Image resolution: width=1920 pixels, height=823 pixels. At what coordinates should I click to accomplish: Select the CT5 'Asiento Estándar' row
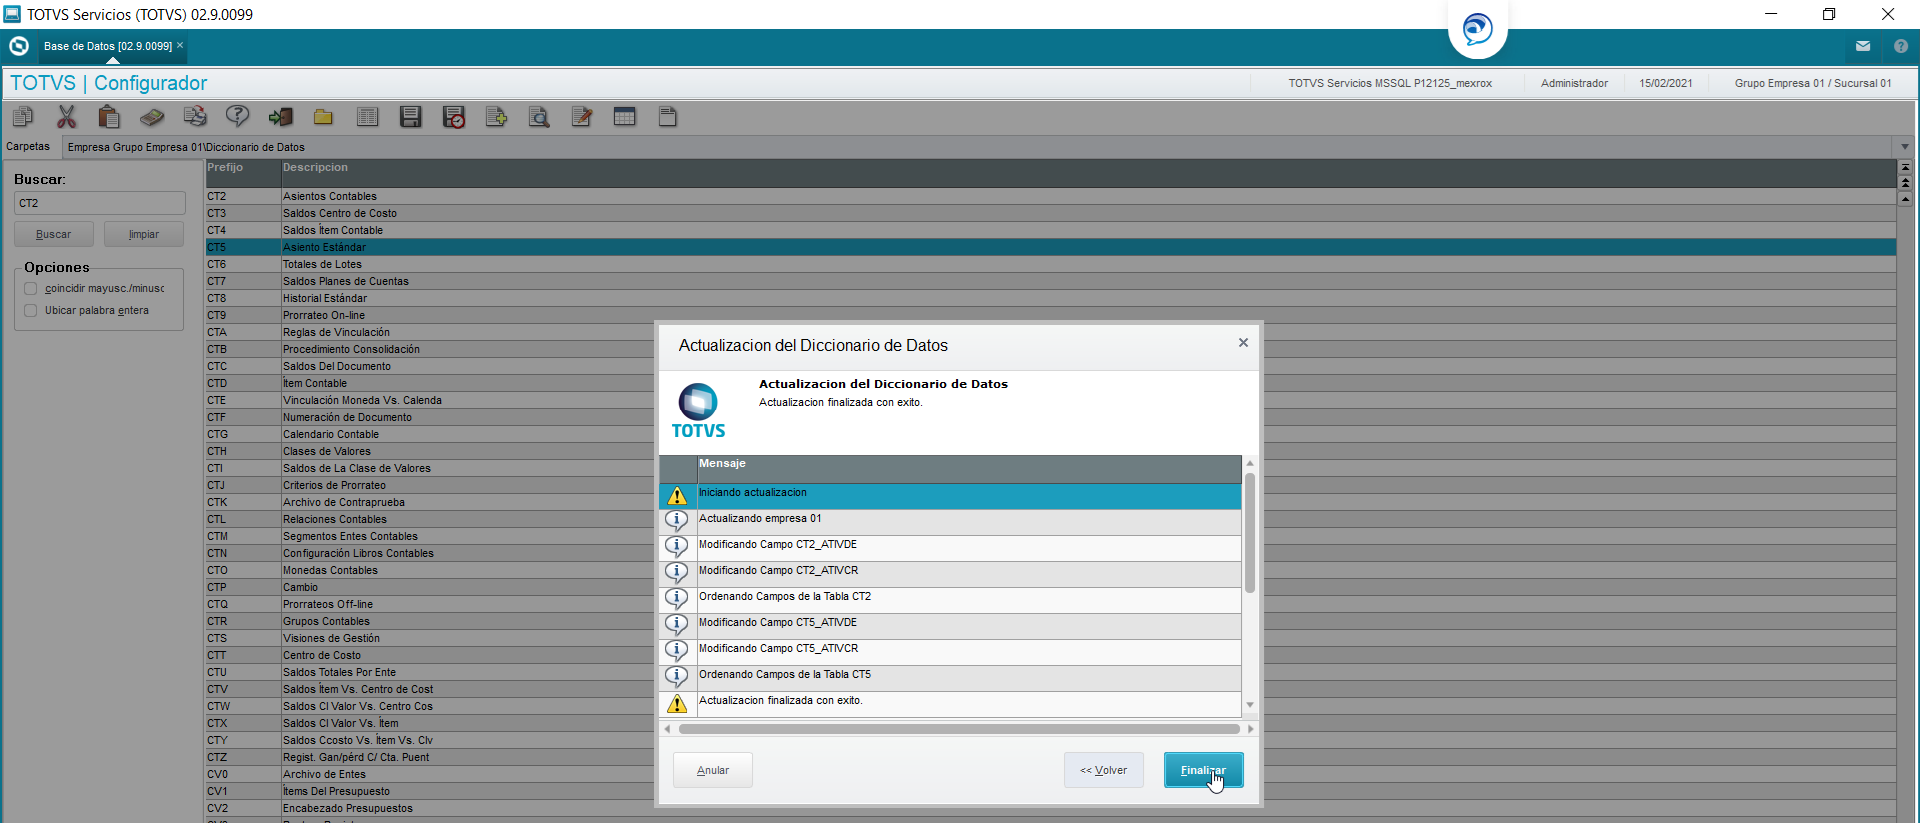click(x=1050, y=247)
